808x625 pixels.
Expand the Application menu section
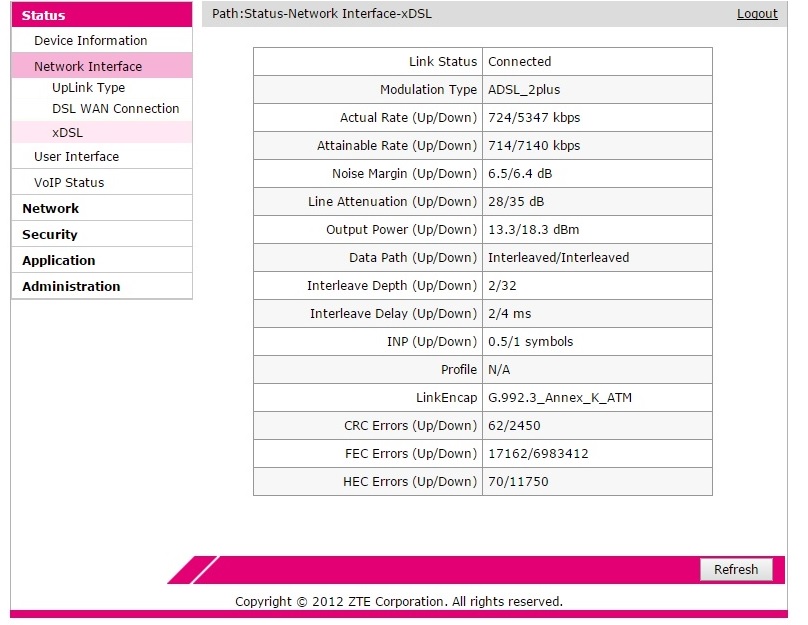tap(58, 261)
